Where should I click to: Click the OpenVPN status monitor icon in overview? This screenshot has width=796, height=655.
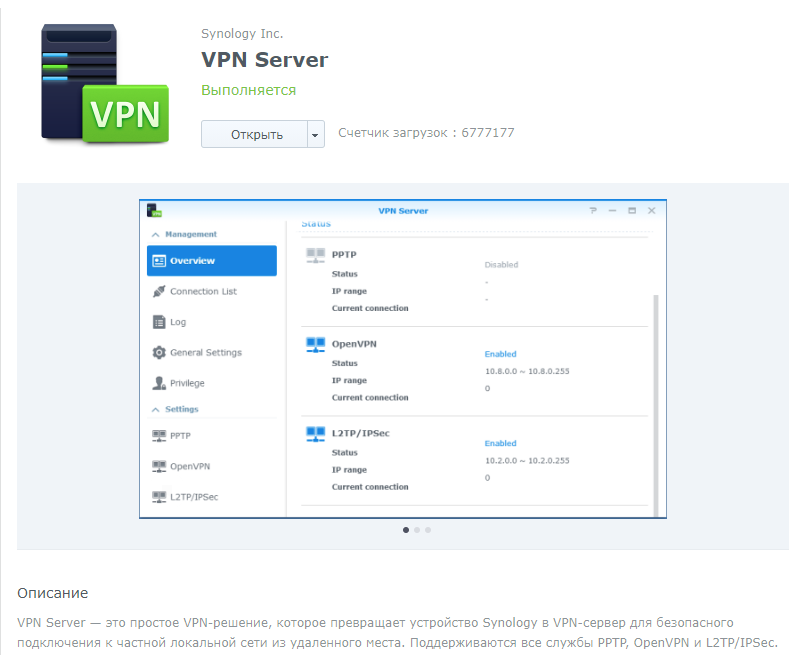[x=315, y=345]
